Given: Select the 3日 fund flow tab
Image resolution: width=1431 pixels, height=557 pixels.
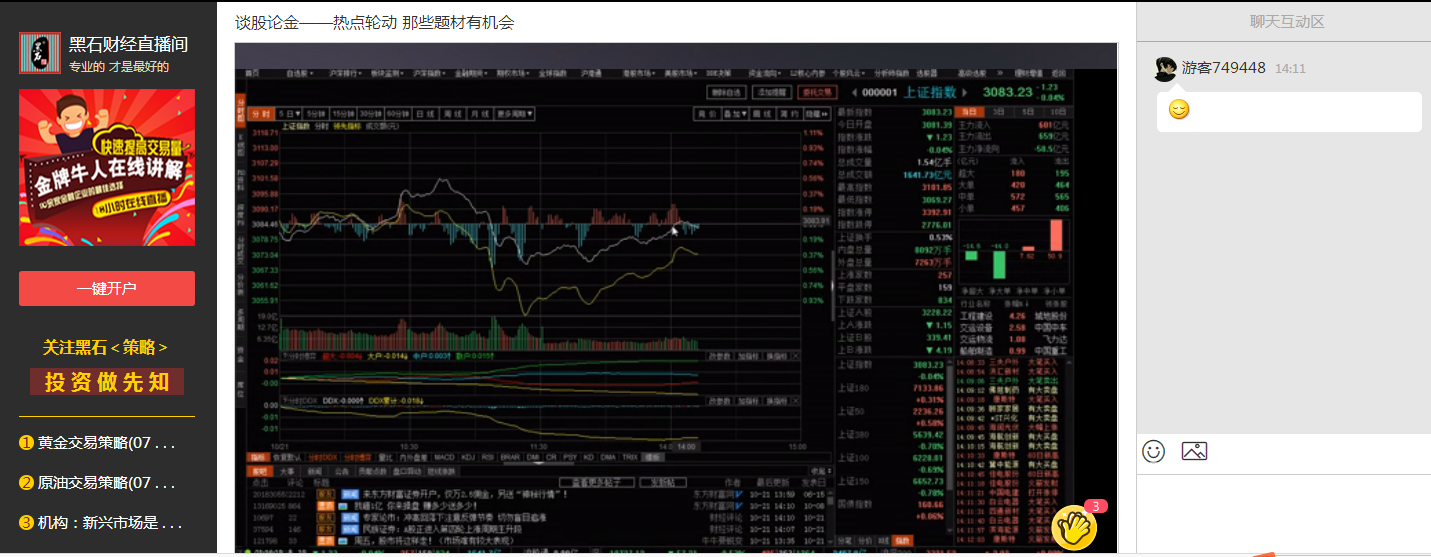Looking at the screenshot, I should click(999, 112).
